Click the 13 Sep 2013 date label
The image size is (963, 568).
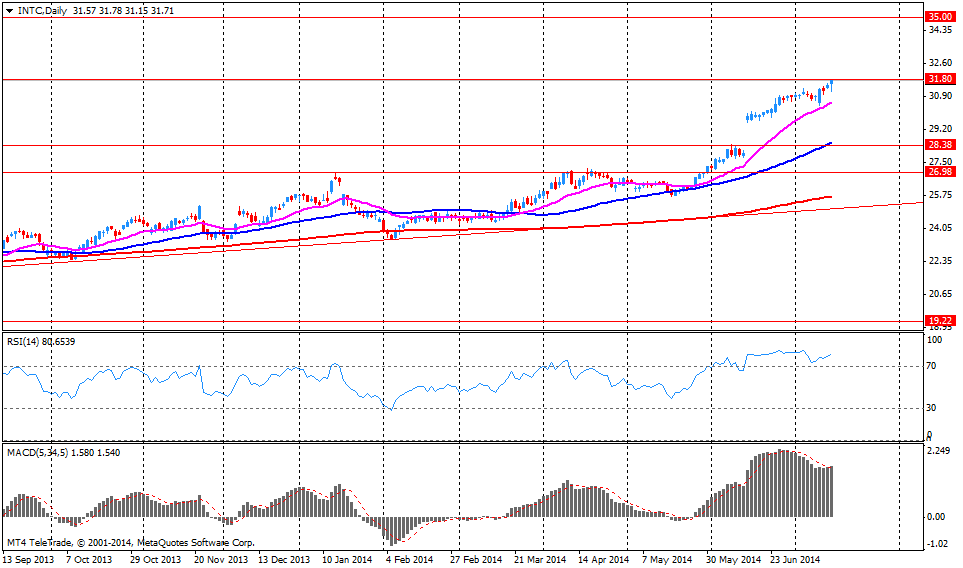pyautogui.click(x=28, y=559)
